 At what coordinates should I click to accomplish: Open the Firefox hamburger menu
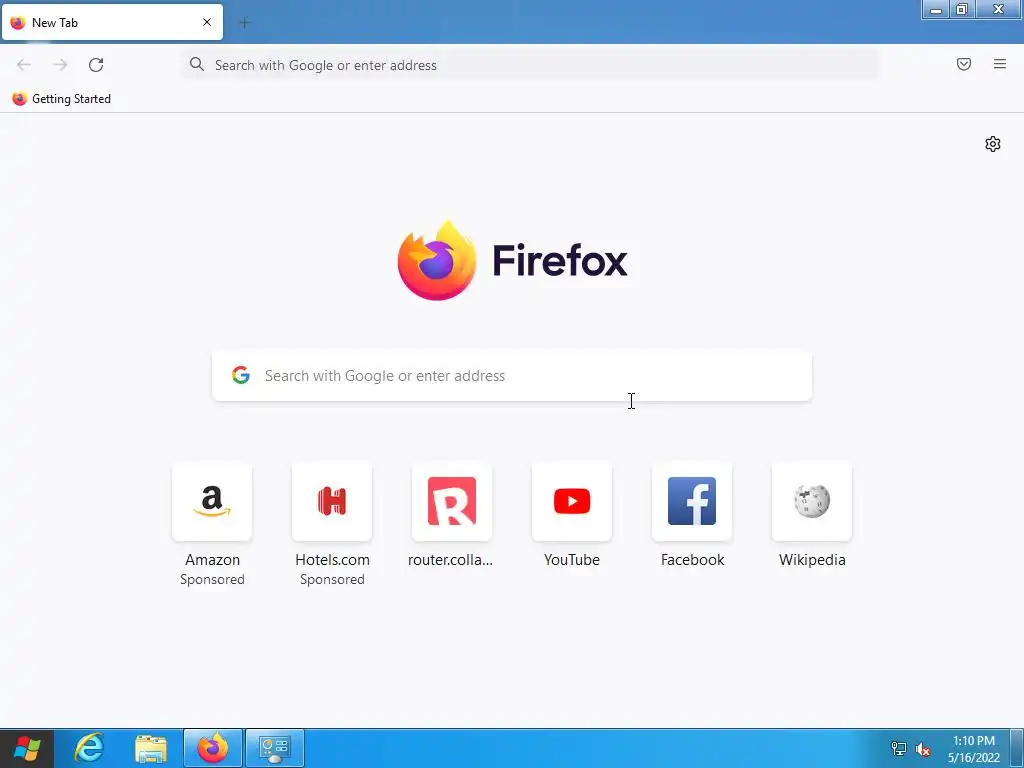999,64
